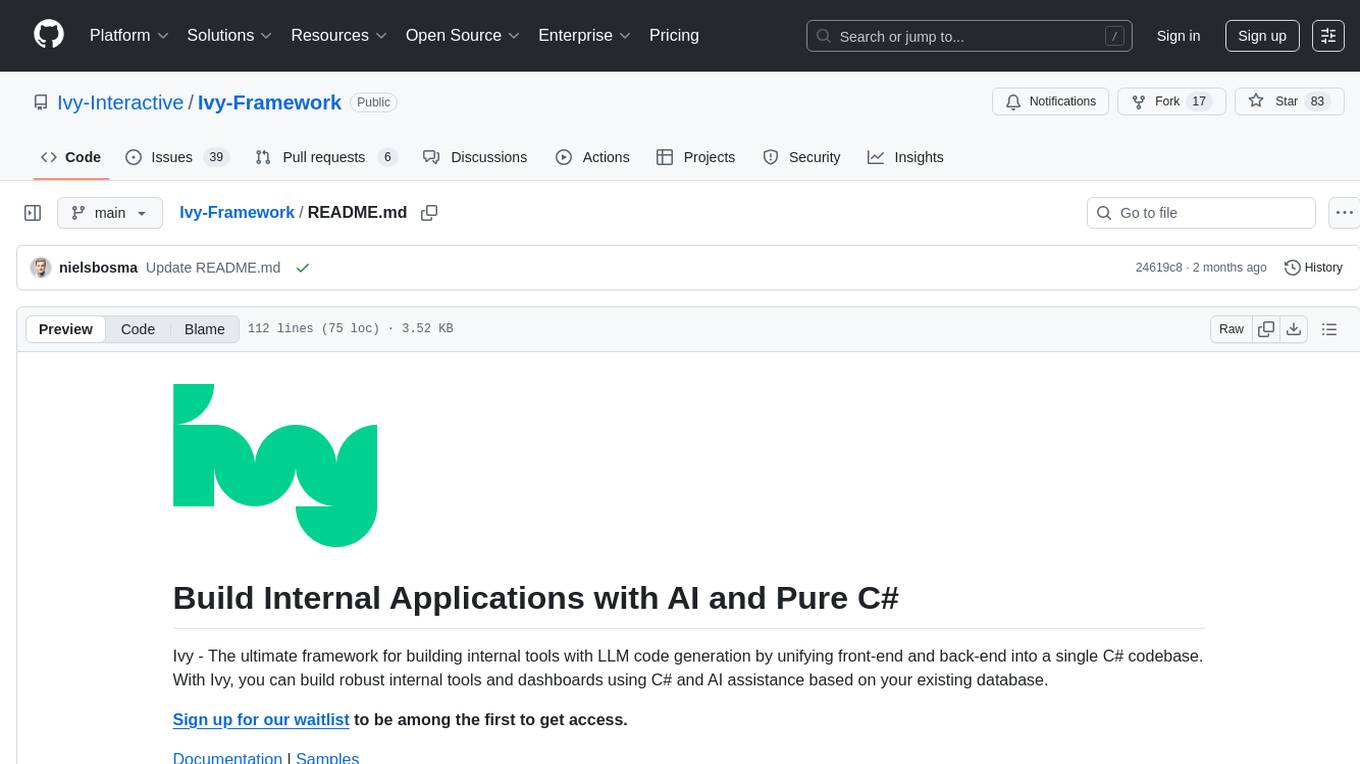Screen dimensions: 1360x764
Task: Click the Sign in link
Action: pos(1178,35)
